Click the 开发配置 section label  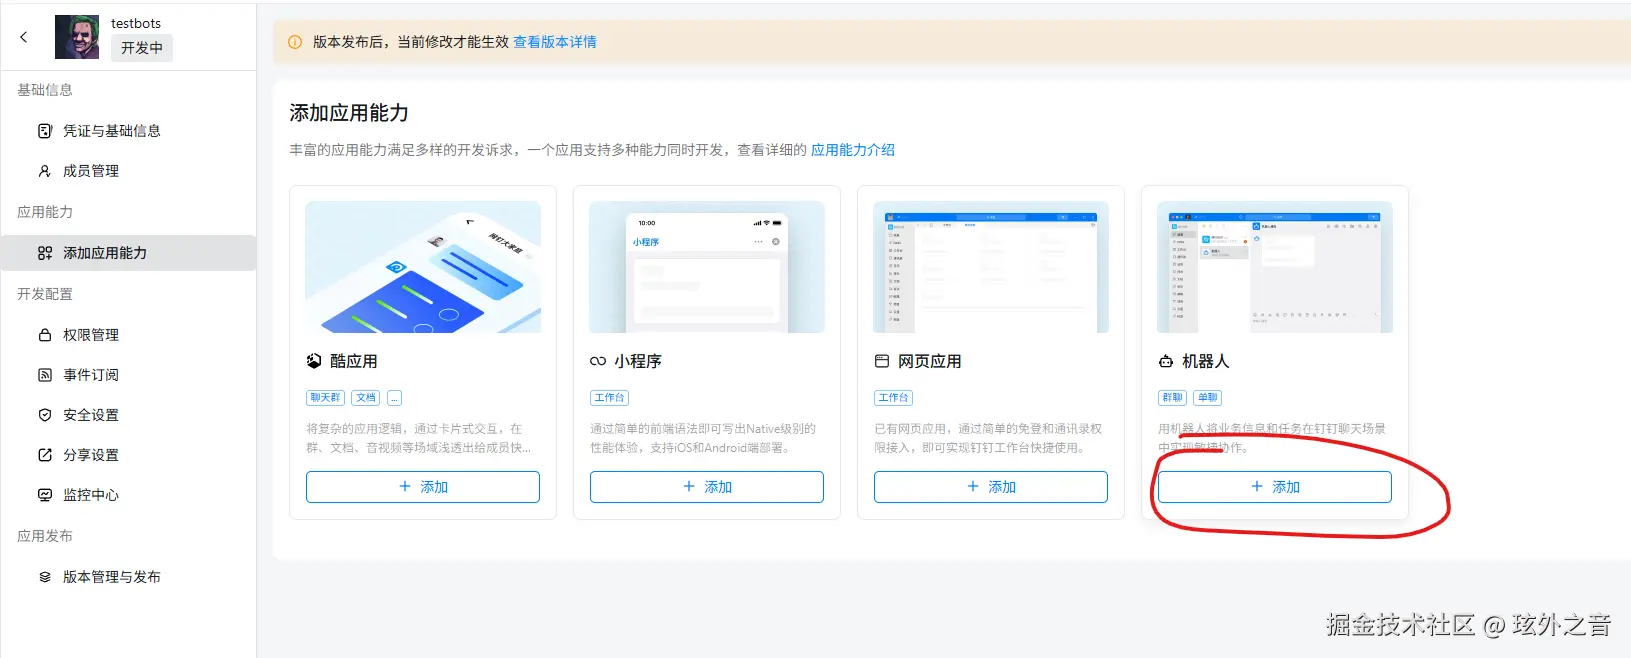[x=45, y=294]
